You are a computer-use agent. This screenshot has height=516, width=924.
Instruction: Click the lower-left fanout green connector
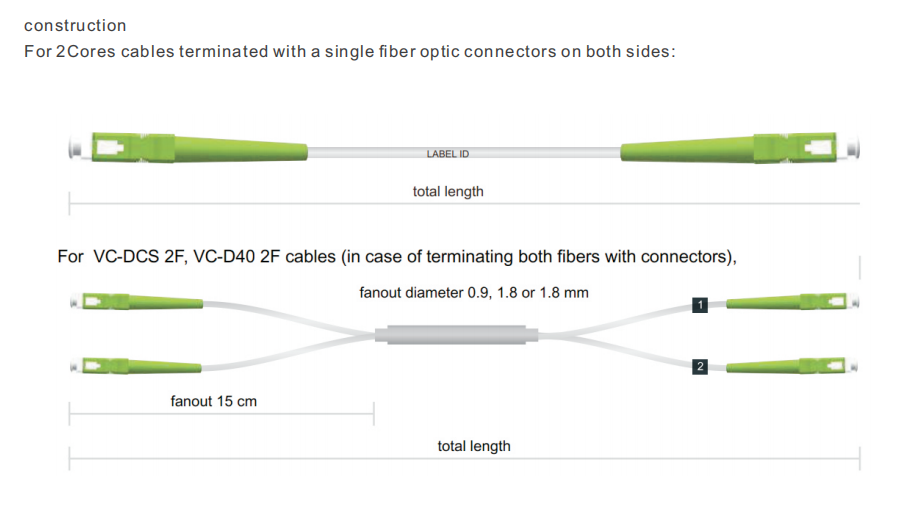(x=136, y=366)
